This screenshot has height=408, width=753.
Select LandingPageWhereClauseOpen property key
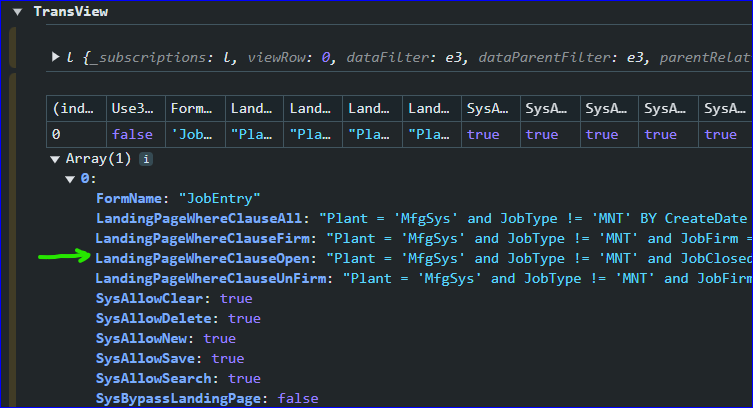(x=203, y=259)
